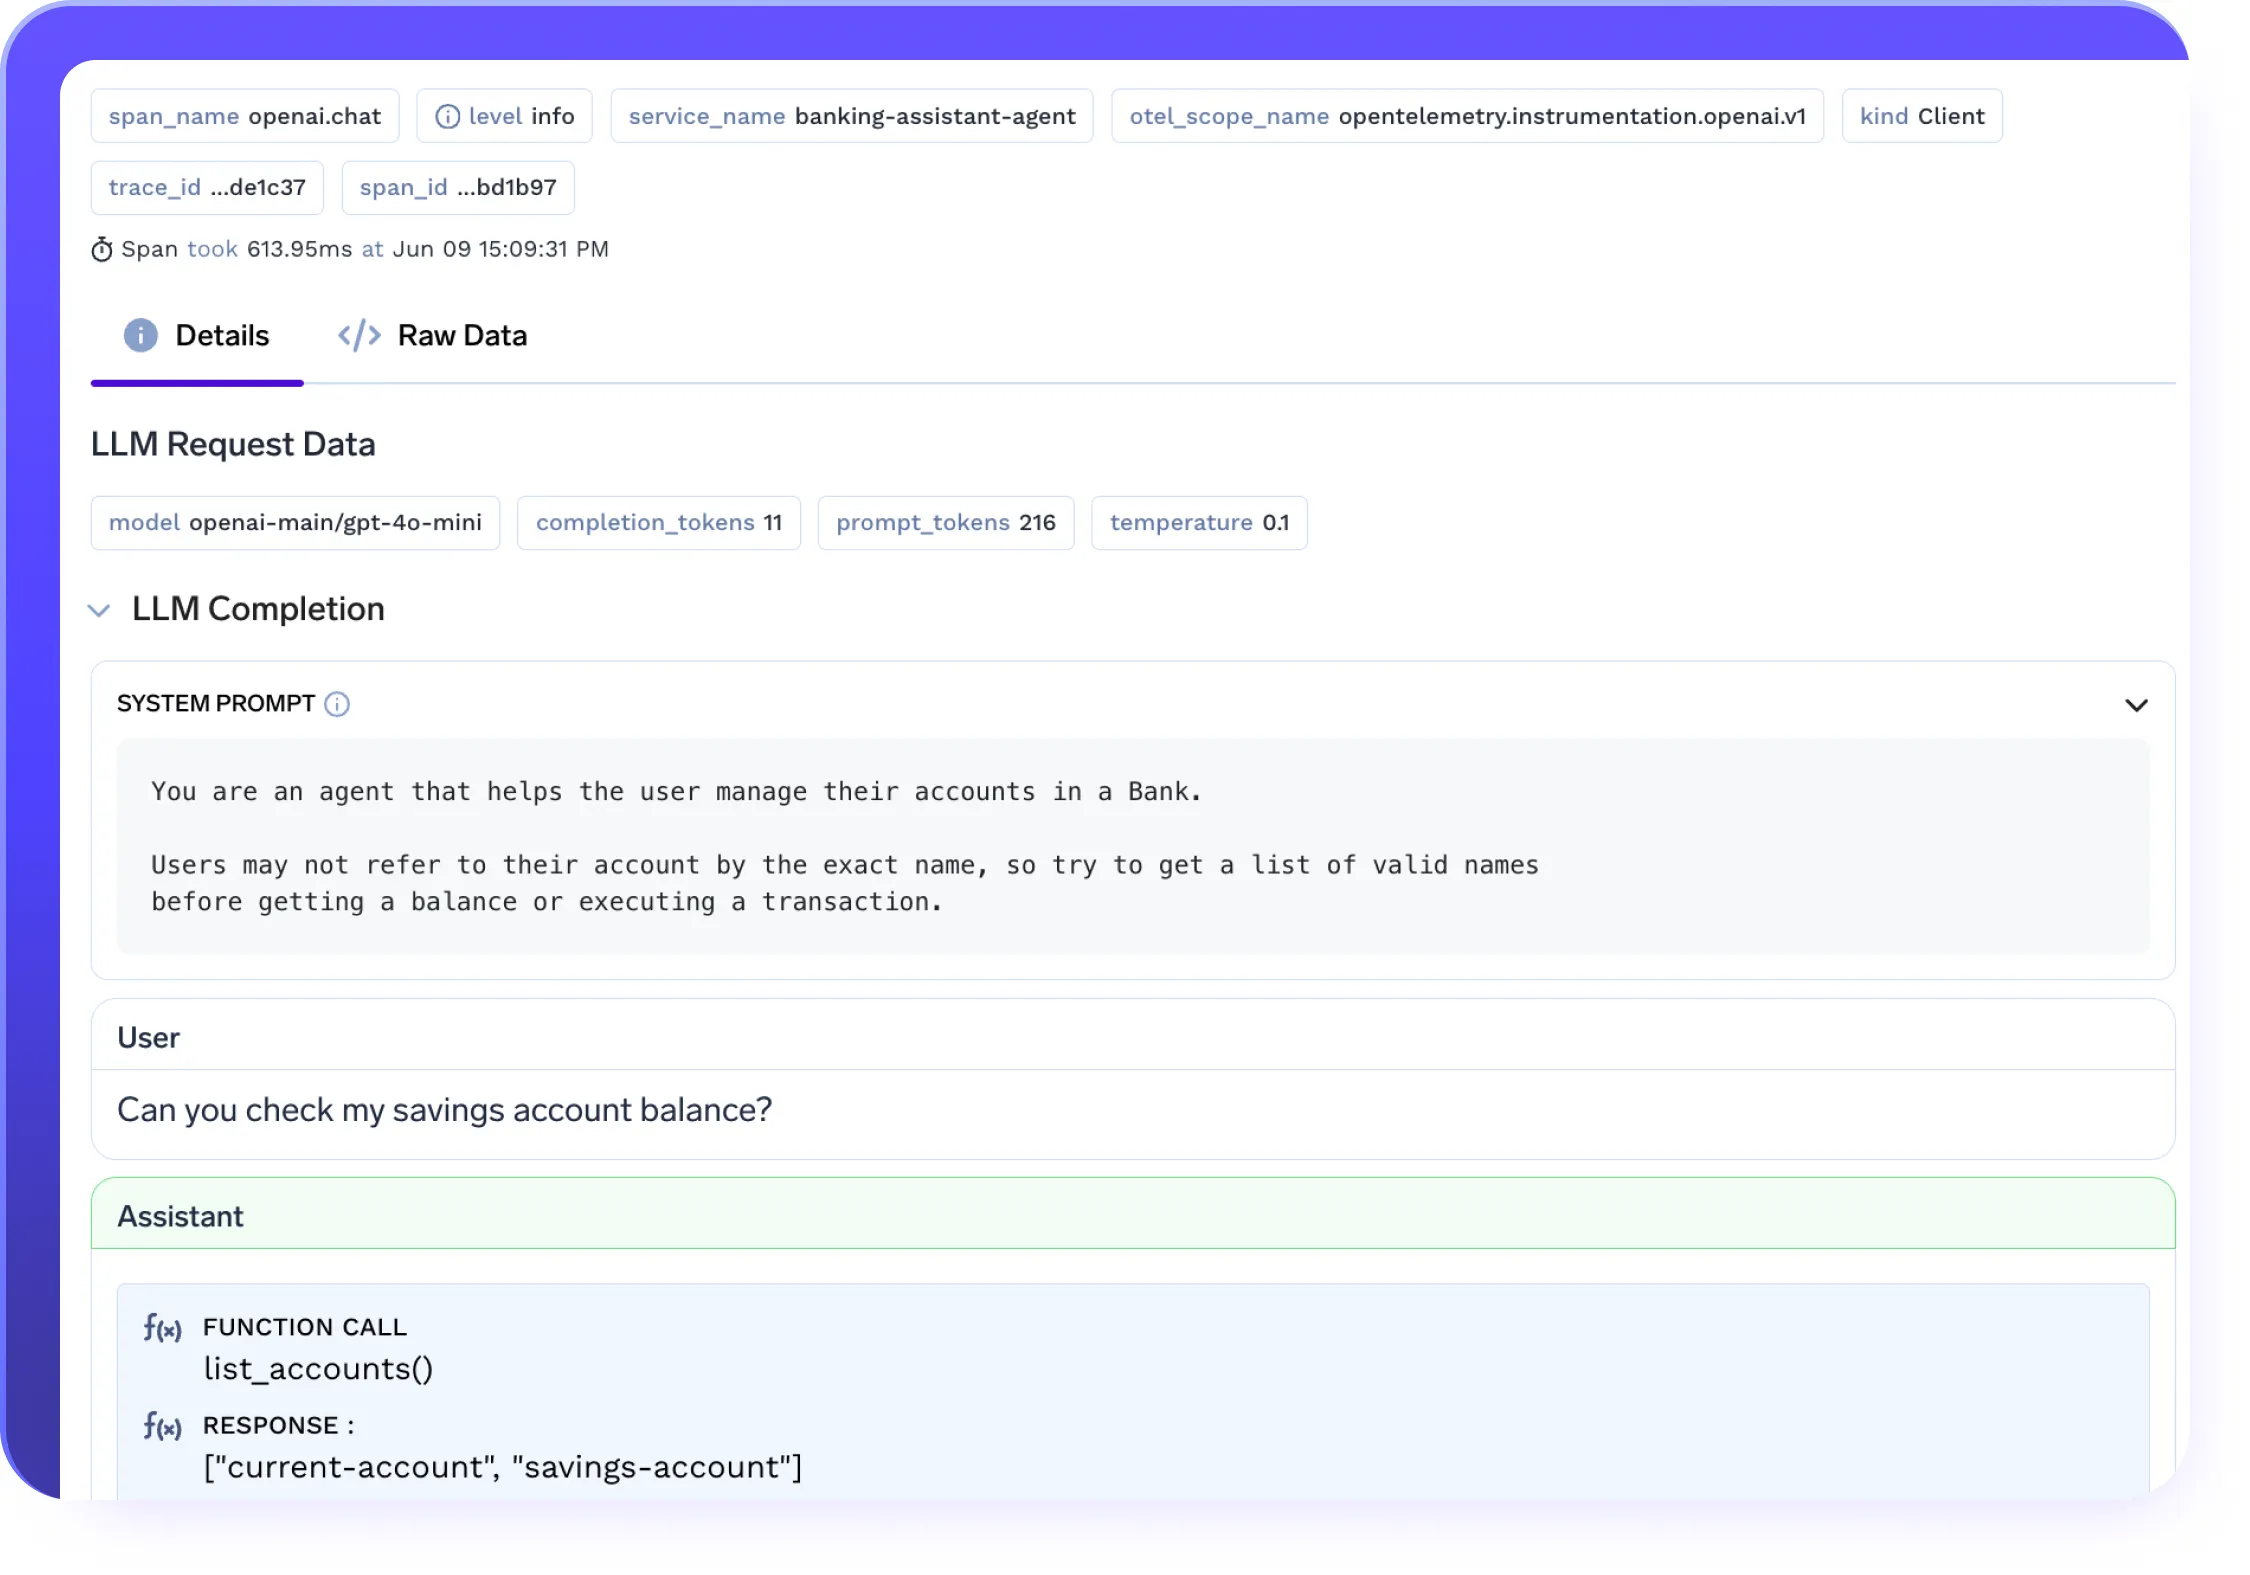Click the span_name openai.chat tag
Image resolution: width=2250 pixels, height=1575 pixels.
[245, 116]
